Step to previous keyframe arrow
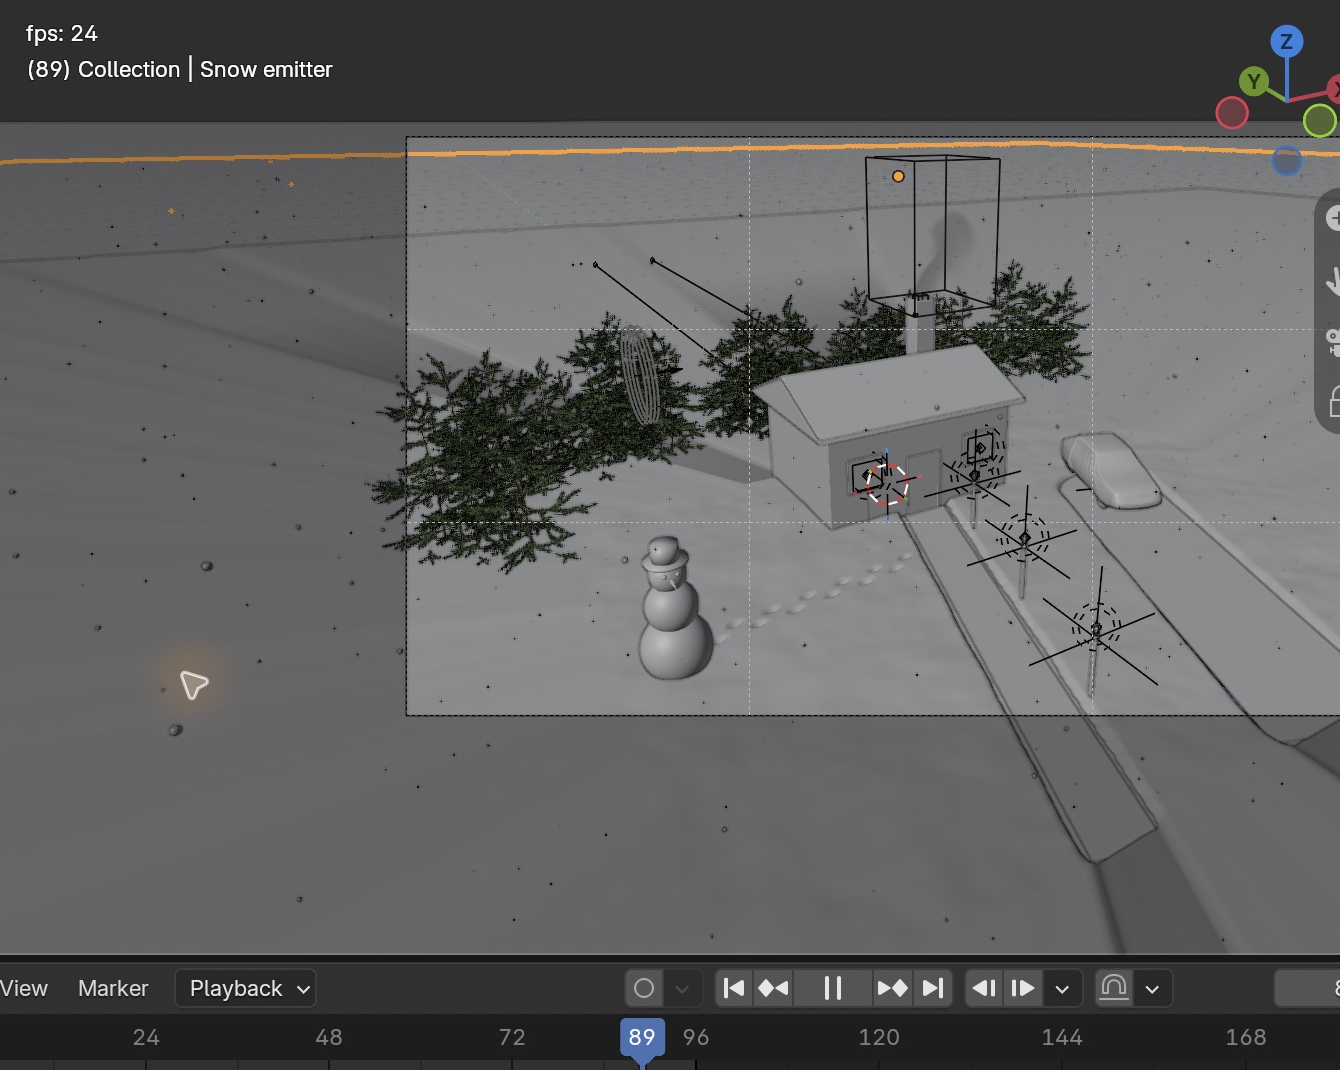1340x1070 pixels. (x=984, y=988)
